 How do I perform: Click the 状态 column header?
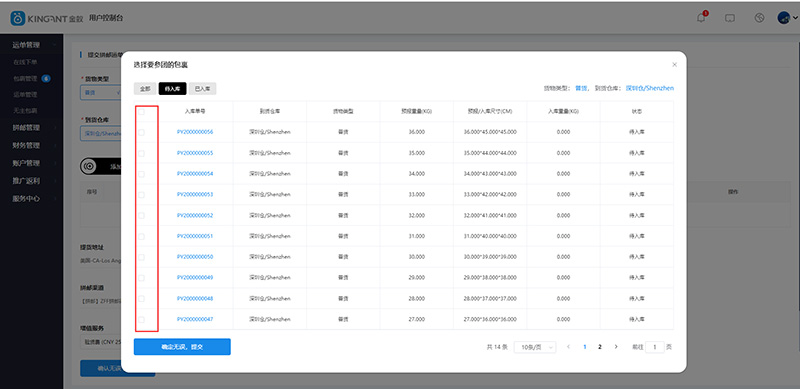tap(637, 111)
